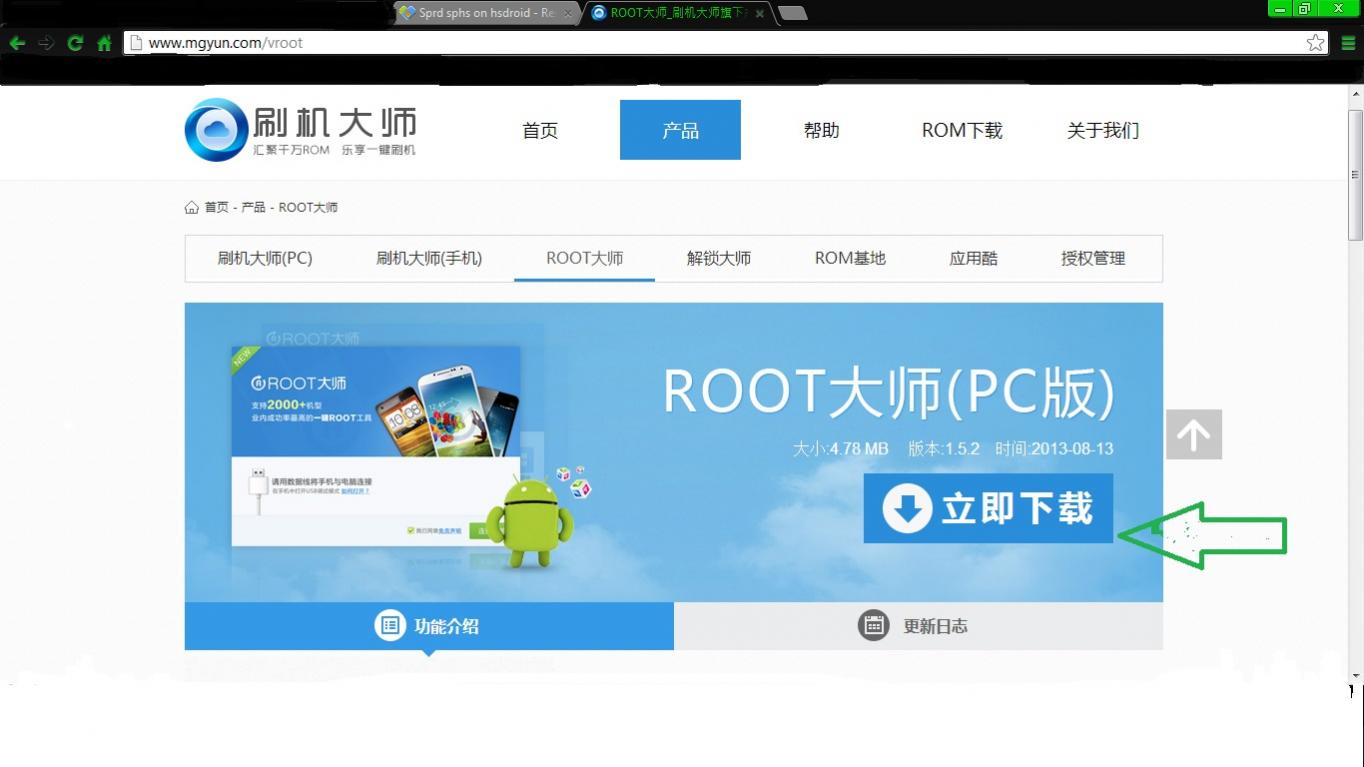Click the green Android robot mascot
This screenshot has width=1364, height=767.
click(x=529, y=521)
